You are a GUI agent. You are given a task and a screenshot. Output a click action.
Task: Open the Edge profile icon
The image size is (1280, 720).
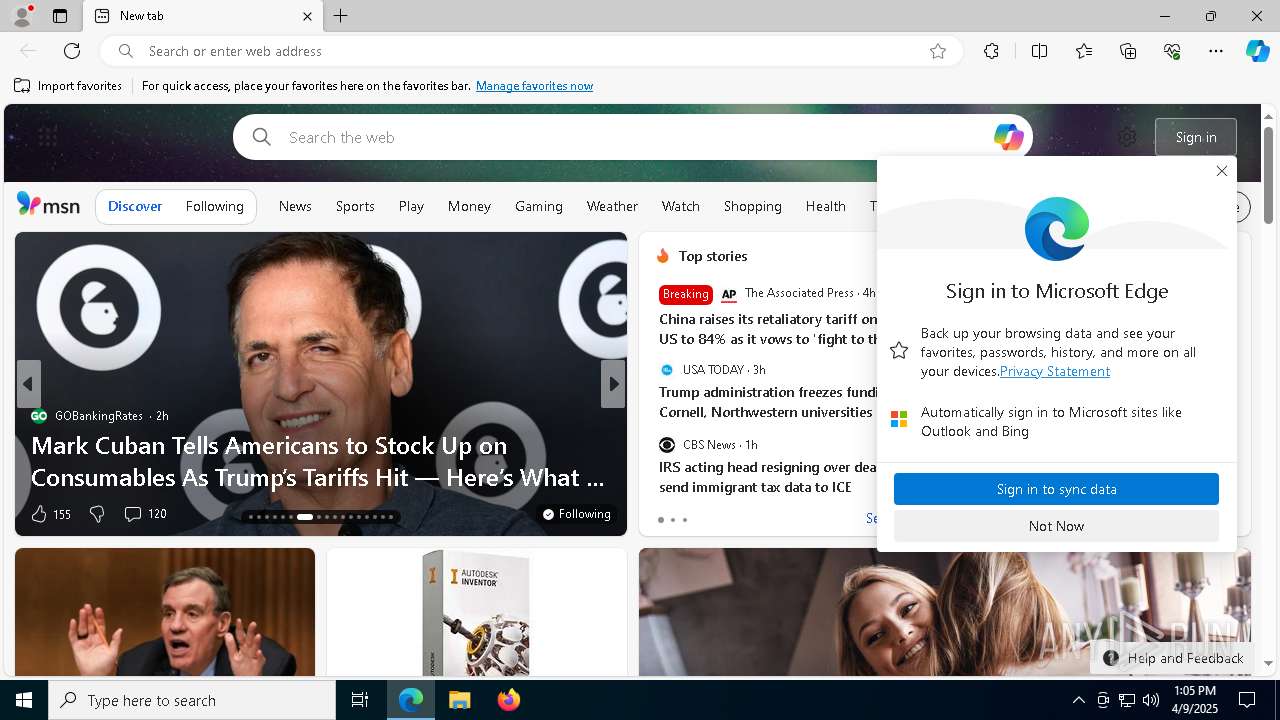(21, 16)
